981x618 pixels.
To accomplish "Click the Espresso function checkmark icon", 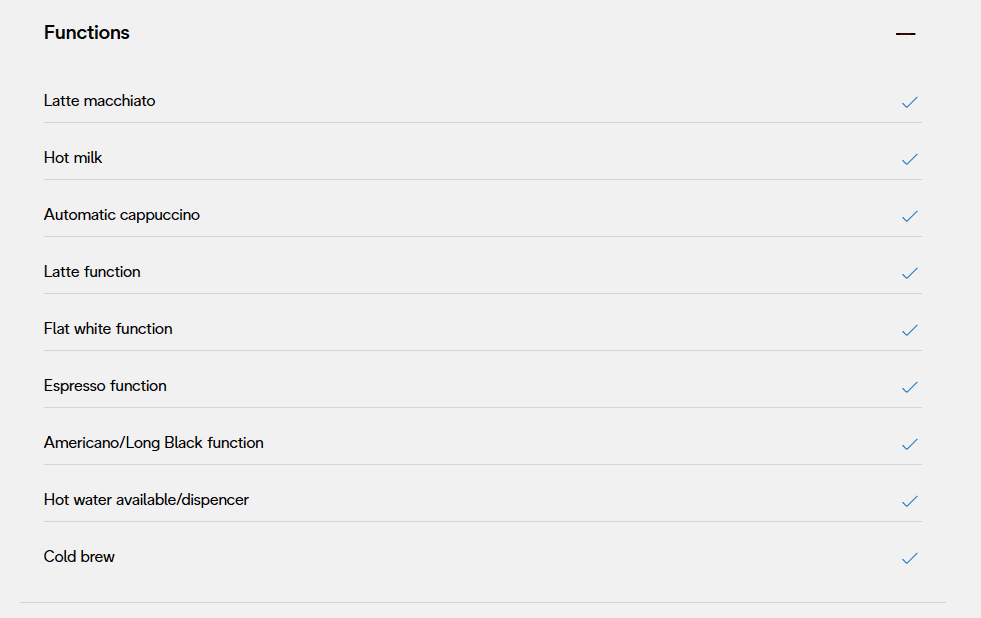I will [909, 387].
